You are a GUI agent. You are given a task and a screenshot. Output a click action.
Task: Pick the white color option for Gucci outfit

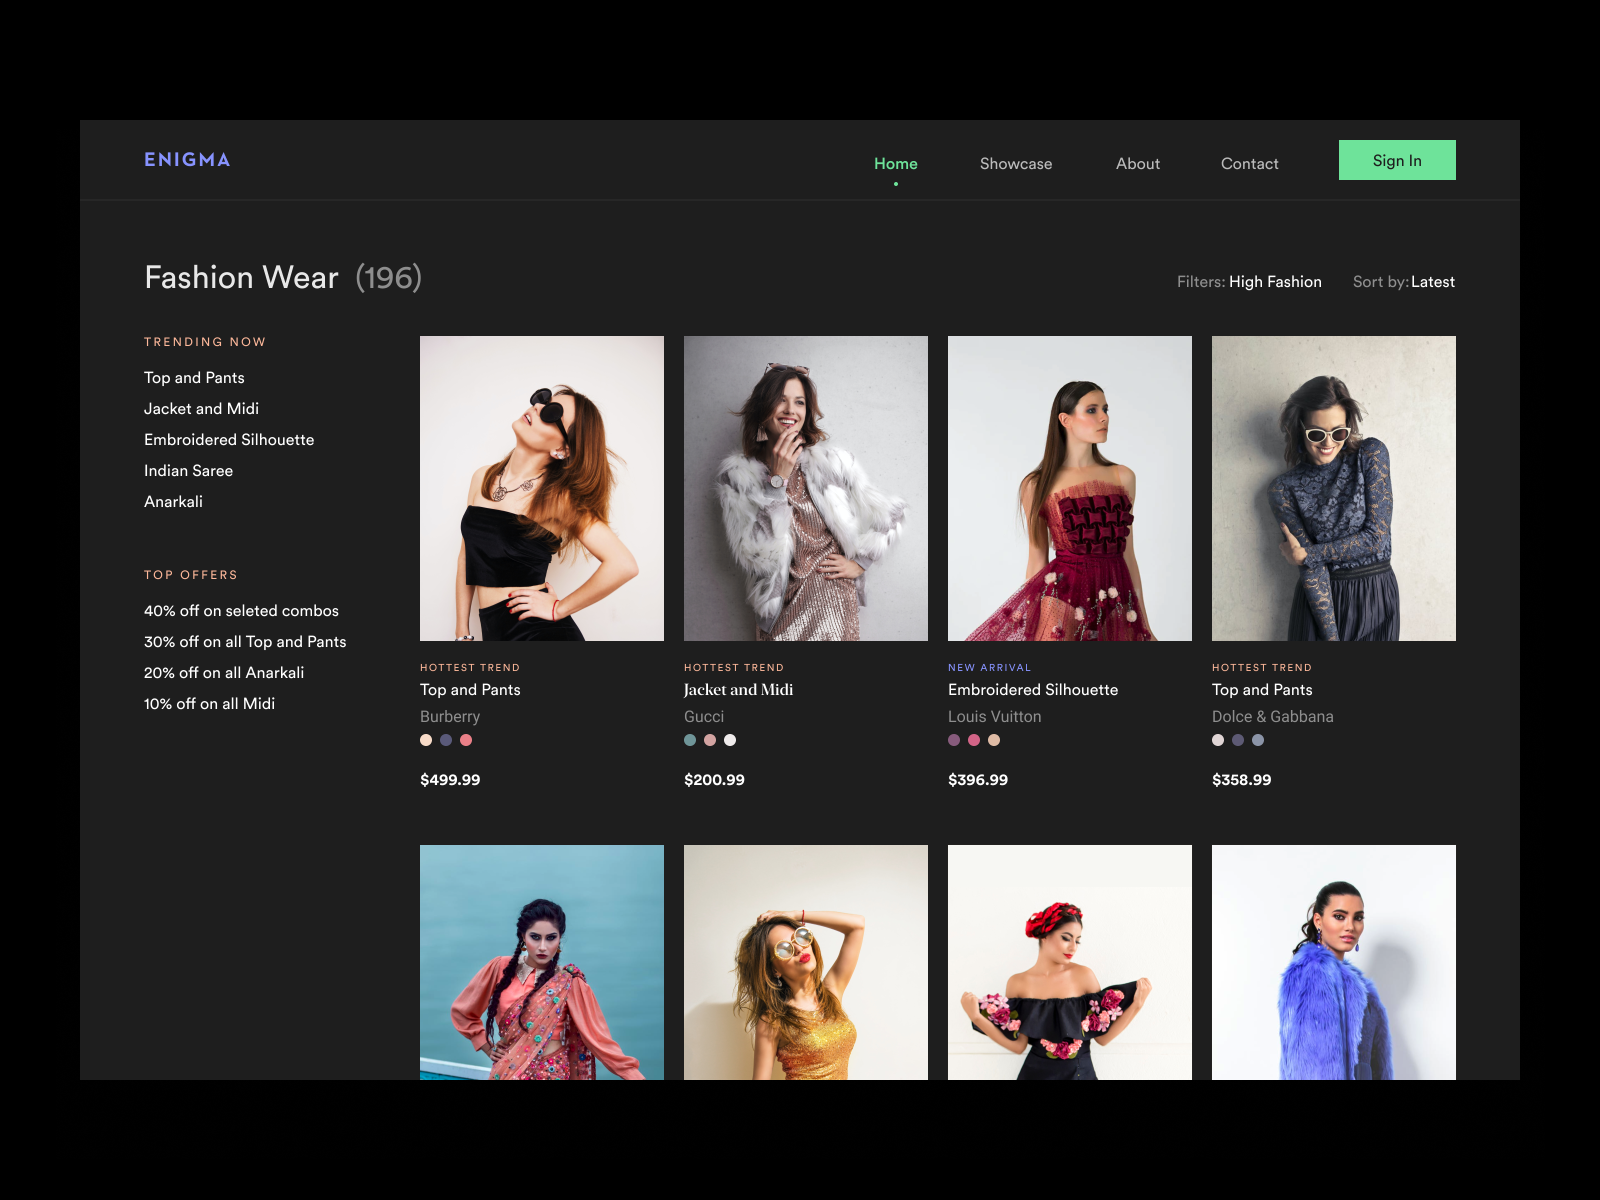(730, 740)
